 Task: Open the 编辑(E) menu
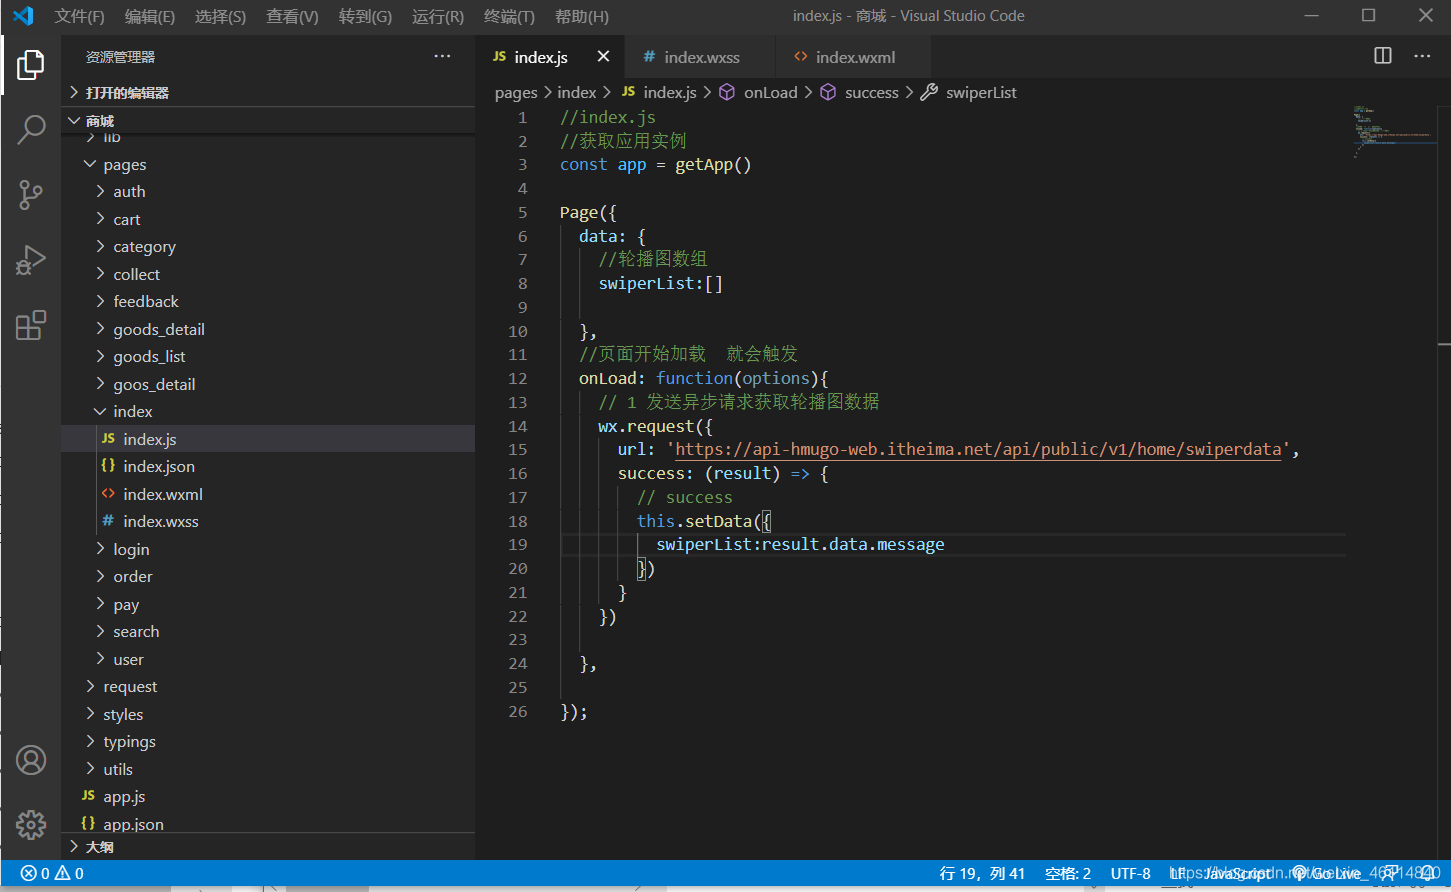tap(149, 16)
